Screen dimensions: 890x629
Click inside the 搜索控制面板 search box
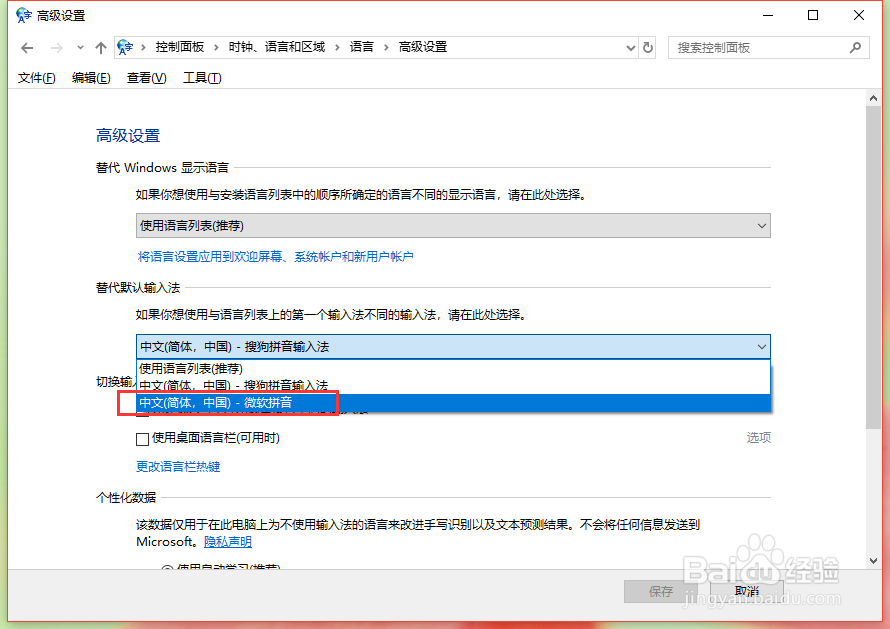(760, 47)
